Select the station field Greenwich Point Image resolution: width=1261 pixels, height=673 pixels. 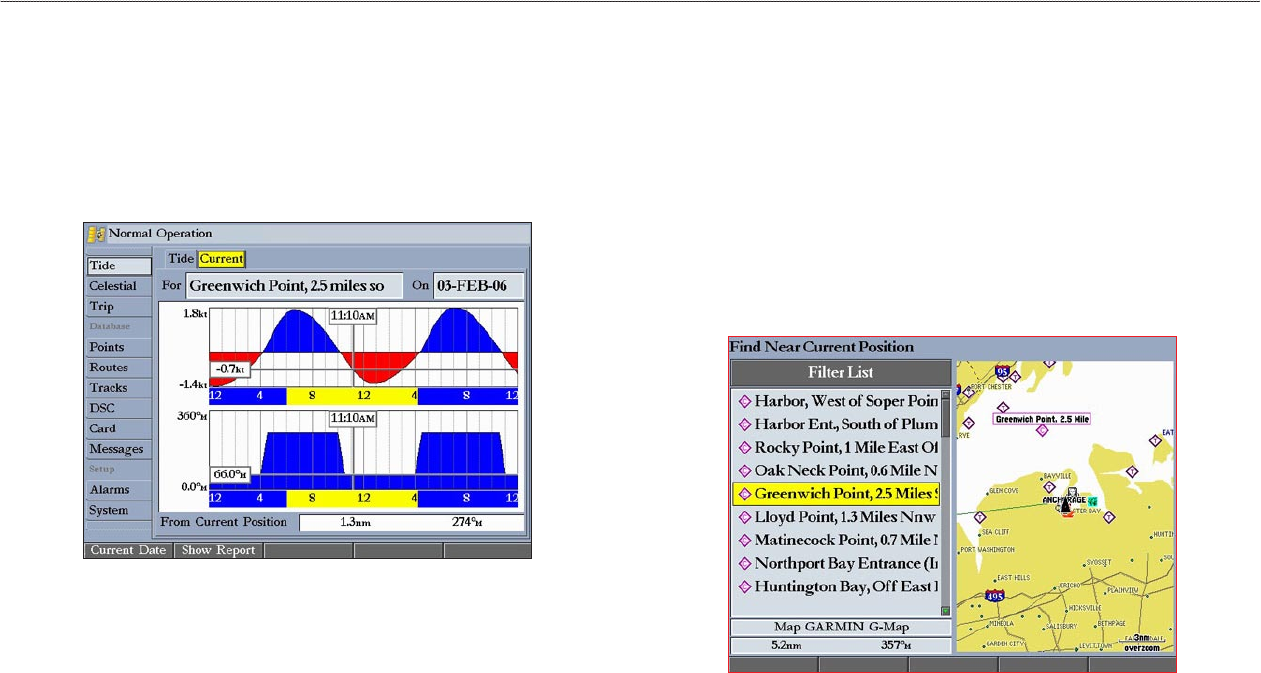click(294, 286)
